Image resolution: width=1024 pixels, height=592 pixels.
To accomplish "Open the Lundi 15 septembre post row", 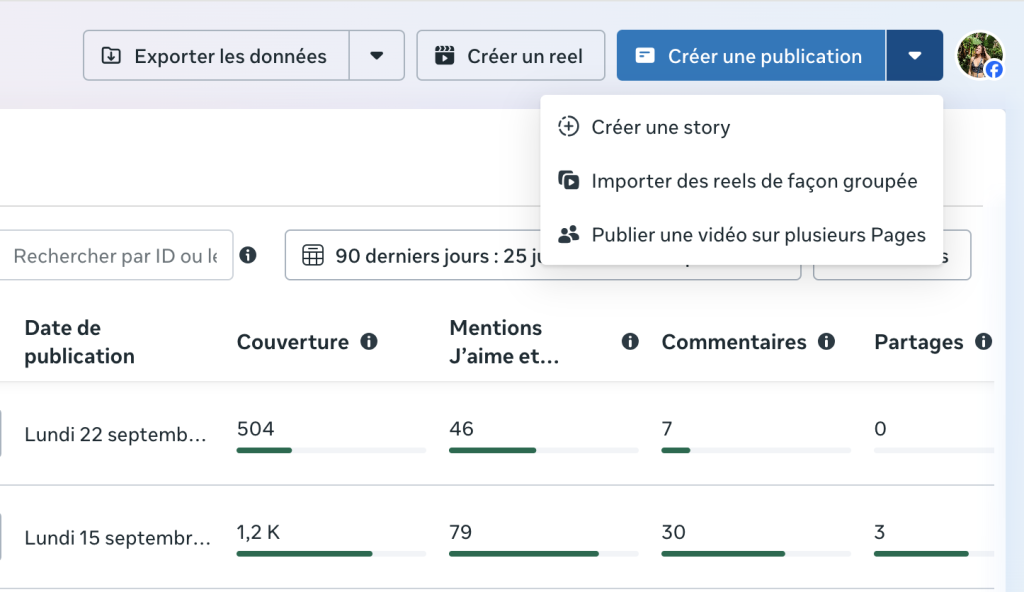I will [118, 537].
